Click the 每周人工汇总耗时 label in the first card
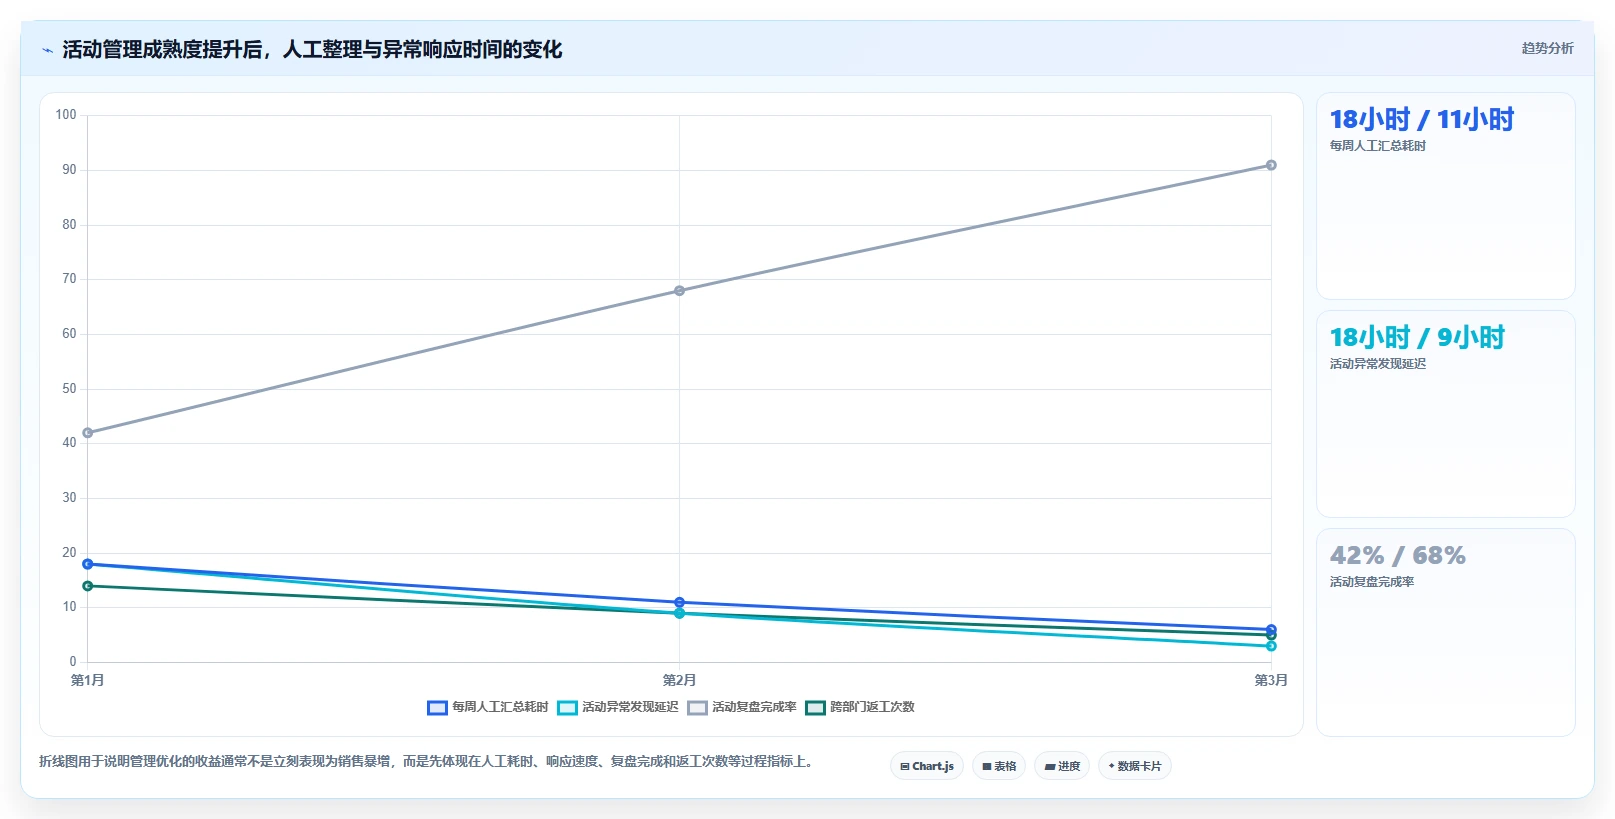Screen dimensions: 1615x819 pyautogui.click(x=1377, y=146)
